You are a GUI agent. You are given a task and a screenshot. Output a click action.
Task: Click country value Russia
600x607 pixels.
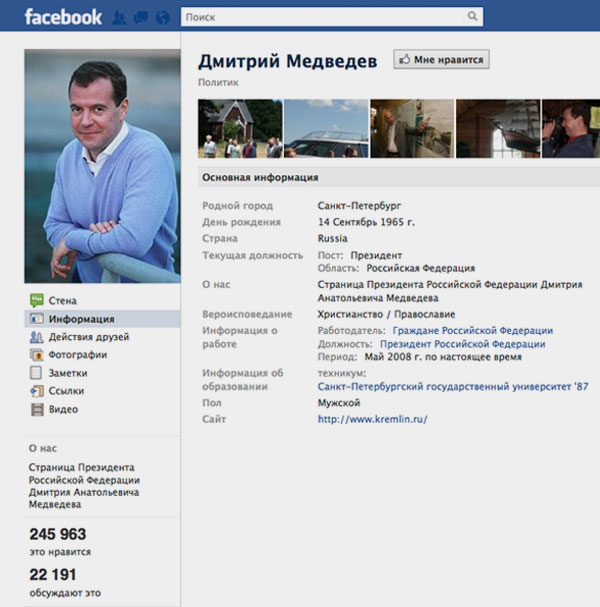(x=333, y=238)
